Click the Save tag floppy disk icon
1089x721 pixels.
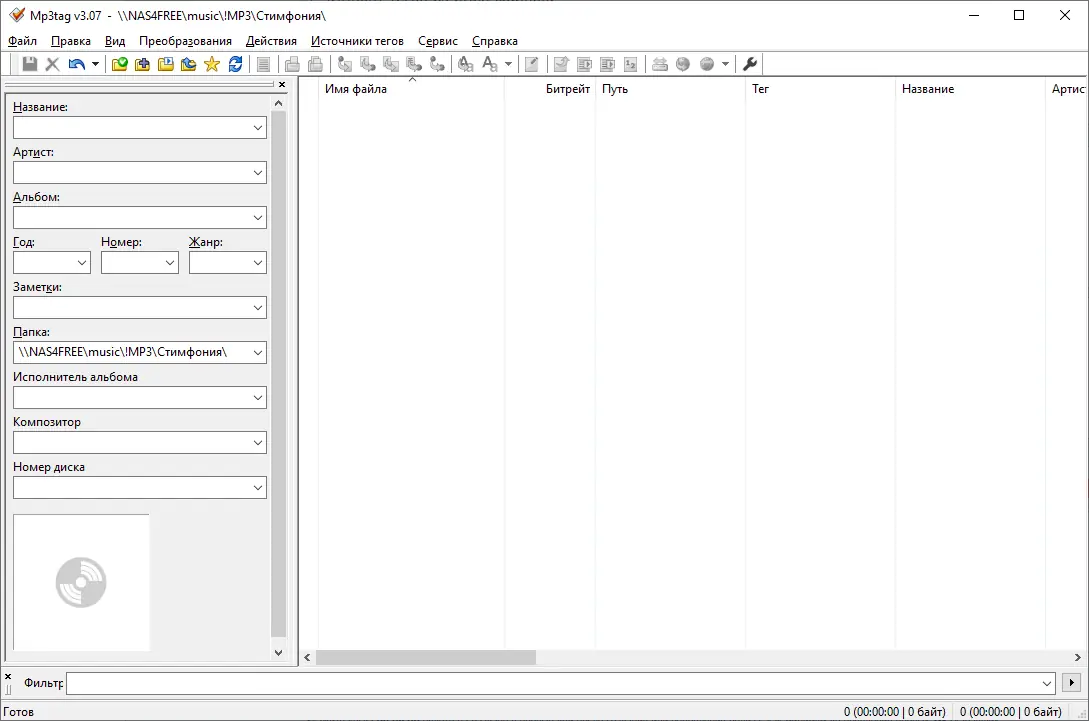[x=29, y=64]
